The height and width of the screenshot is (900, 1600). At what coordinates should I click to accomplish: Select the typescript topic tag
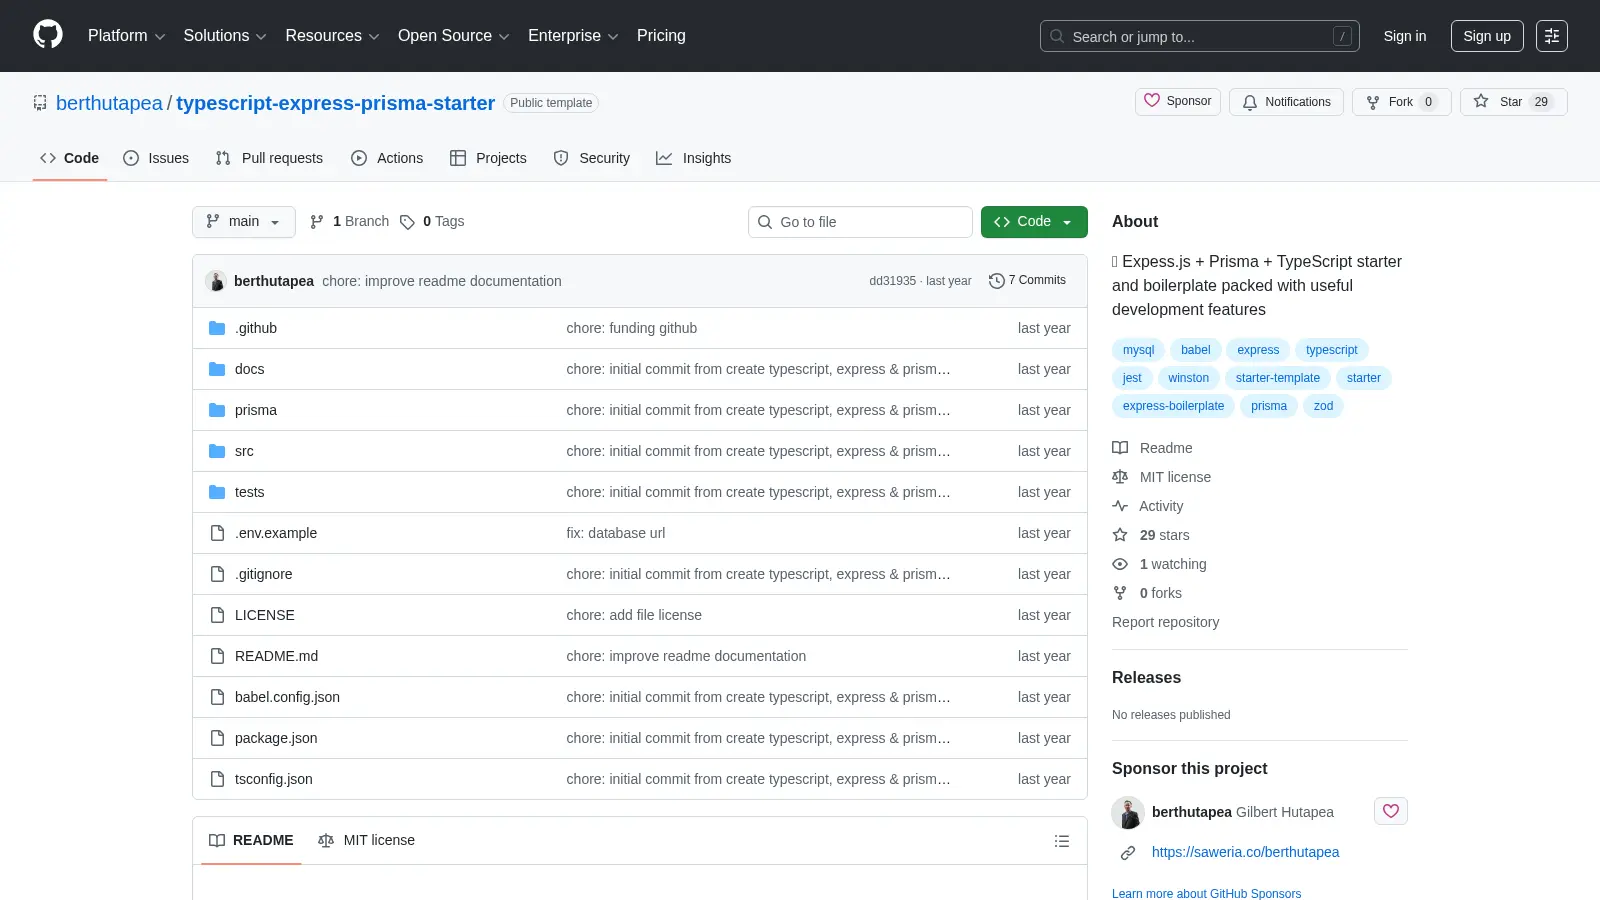[x=1331, y=350]
